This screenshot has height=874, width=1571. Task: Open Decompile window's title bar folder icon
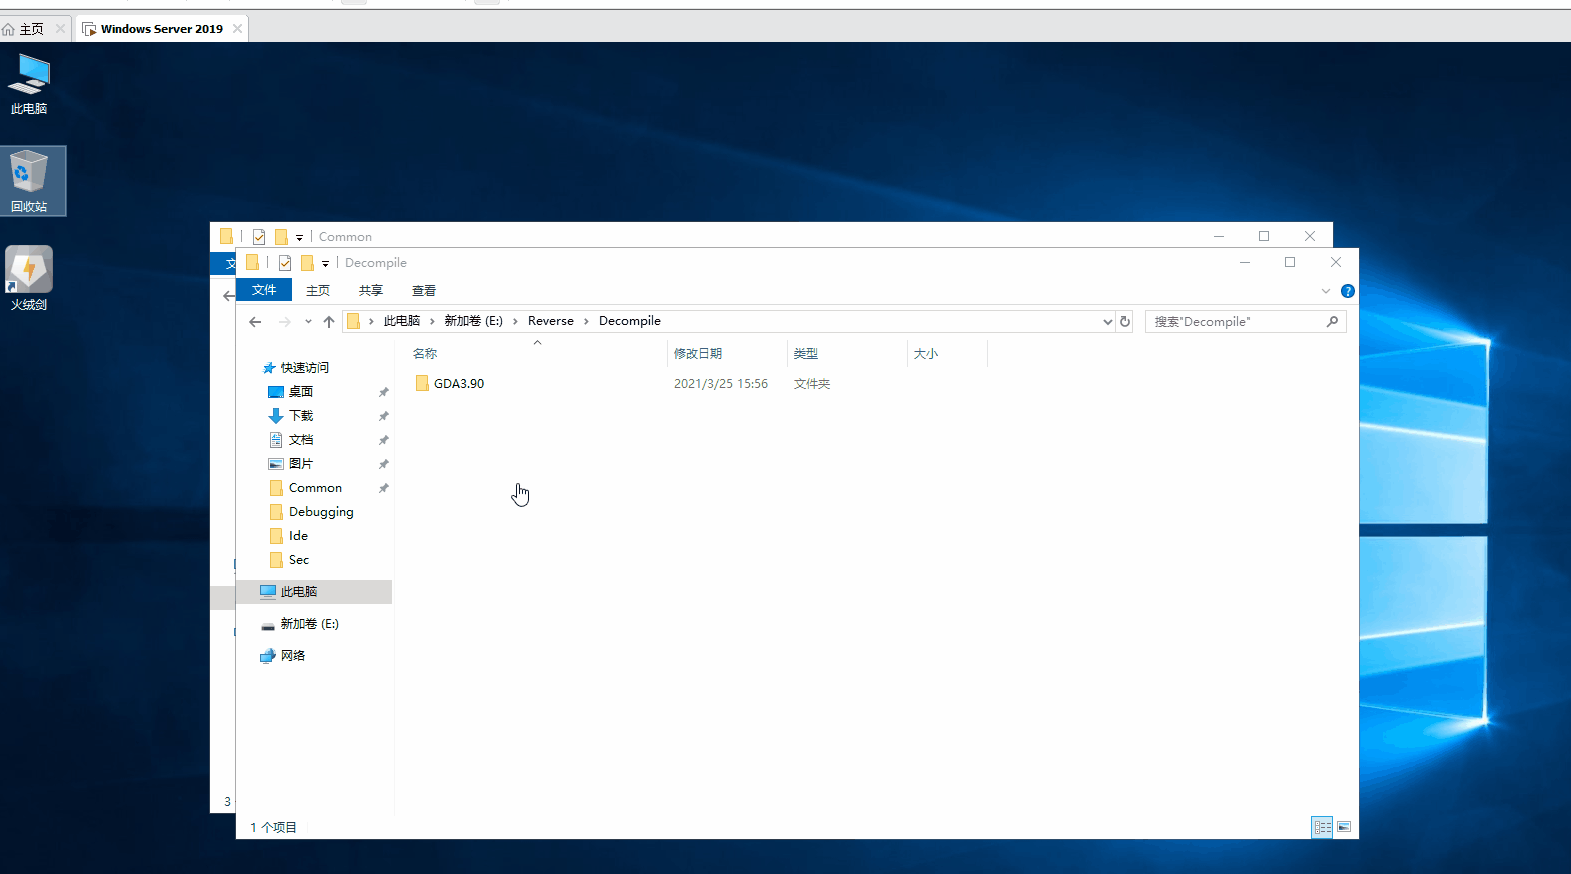[x=252, y=262]
